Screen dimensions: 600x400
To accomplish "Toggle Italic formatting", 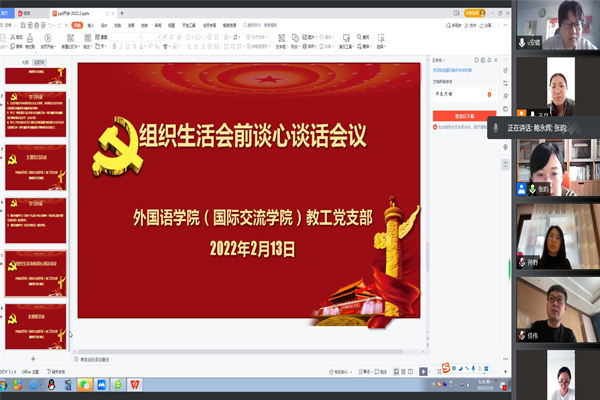I will [x=121, y=46].
